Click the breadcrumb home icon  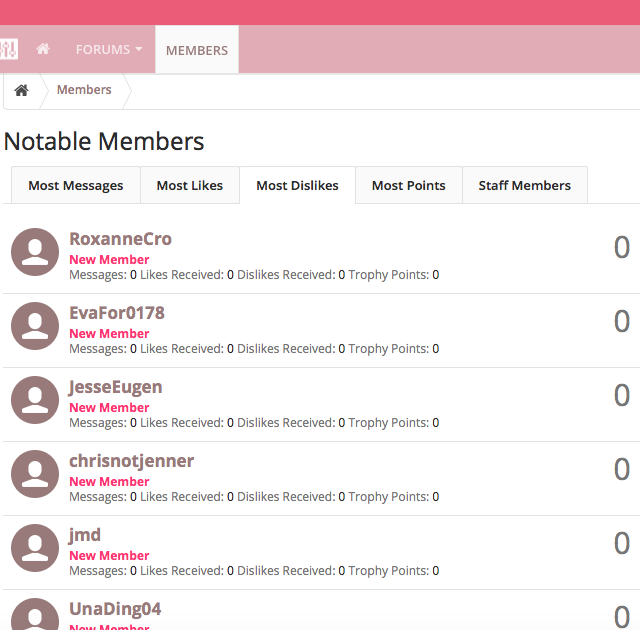coord(21,90)
